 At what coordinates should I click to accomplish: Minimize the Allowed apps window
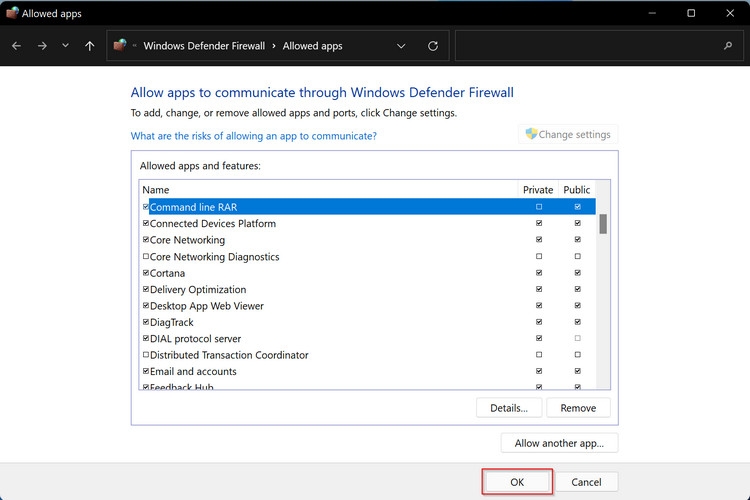(x=652, y=13)
